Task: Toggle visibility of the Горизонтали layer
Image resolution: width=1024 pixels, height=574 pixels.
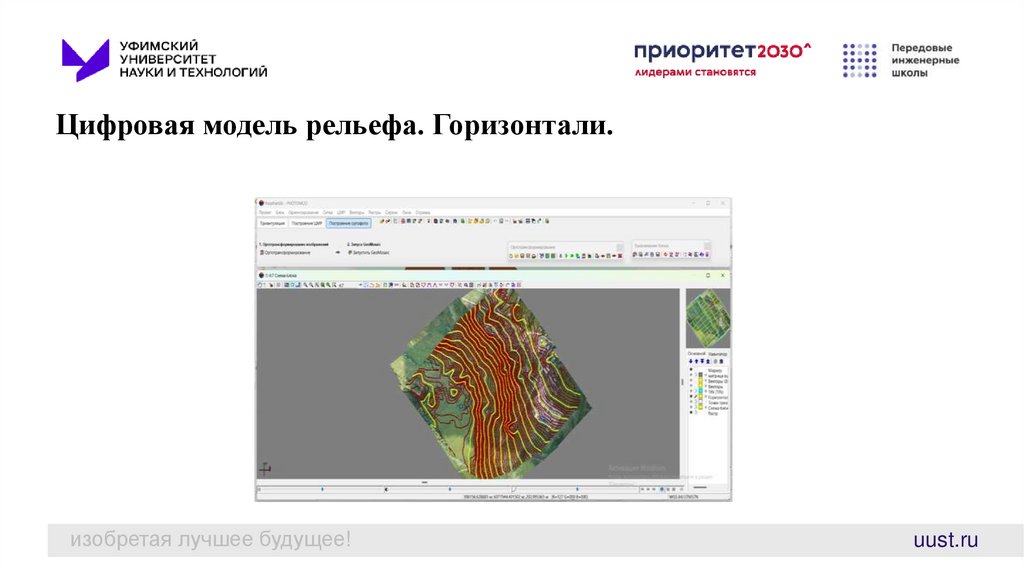Action: pos(691,397)
